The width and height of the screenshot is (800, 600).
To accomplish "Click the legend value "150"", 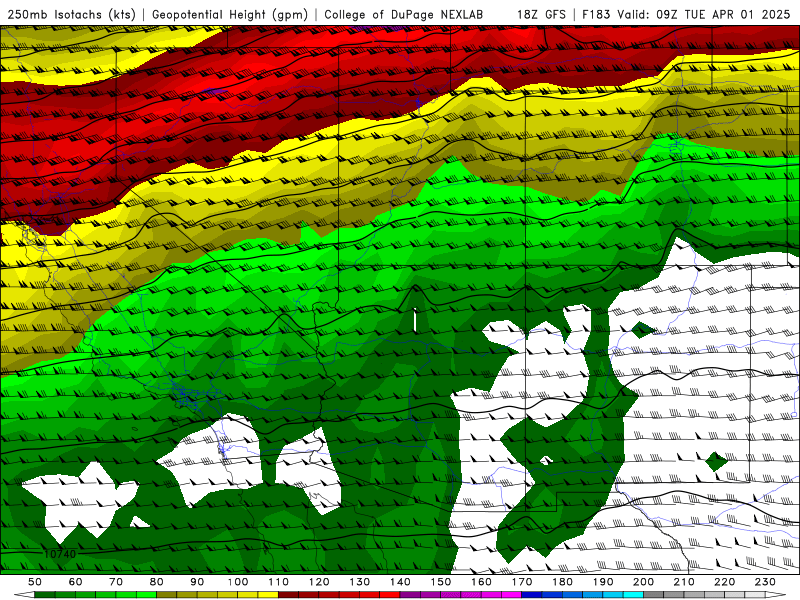I will [x=441, y=582].
